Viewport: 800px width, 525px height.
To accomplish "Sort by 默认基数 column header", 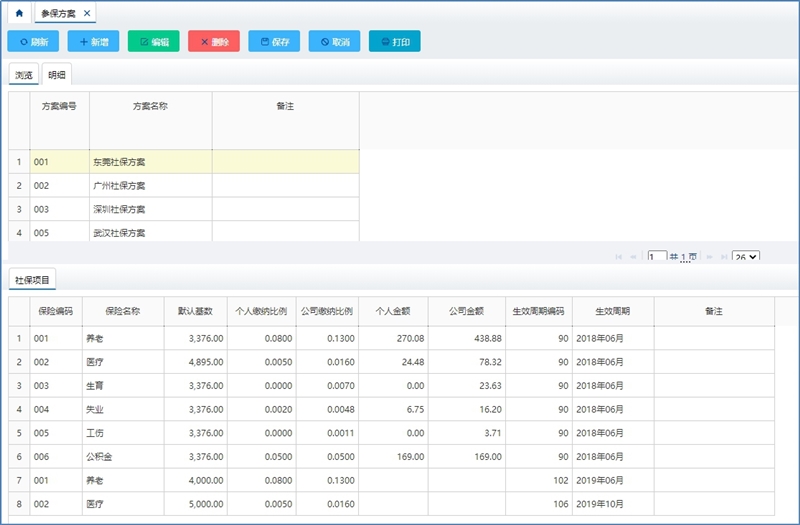I will [x=195, y=311].
